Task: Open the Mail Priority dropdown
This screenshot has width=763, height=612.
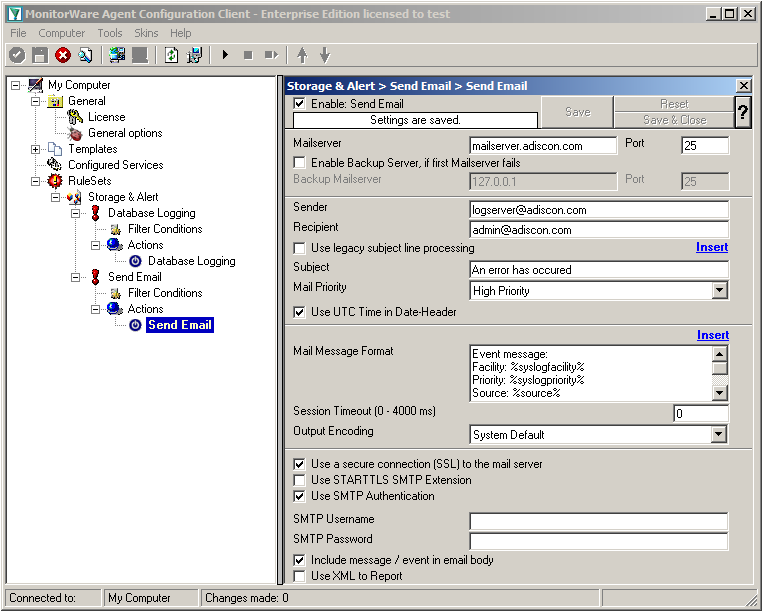Action: click(x=719, y=291)
